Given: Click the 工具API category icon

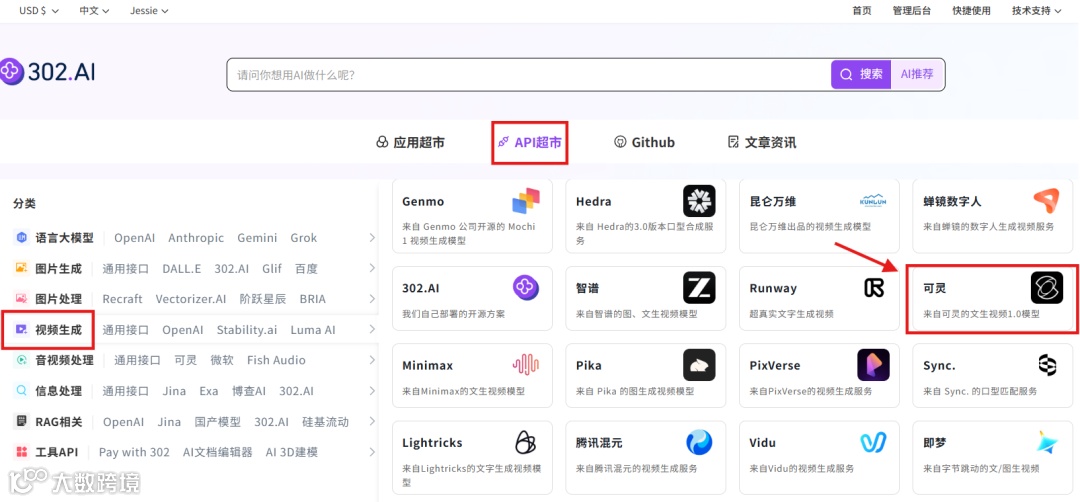Looking at the screenshot, I should tap(21, 452).
